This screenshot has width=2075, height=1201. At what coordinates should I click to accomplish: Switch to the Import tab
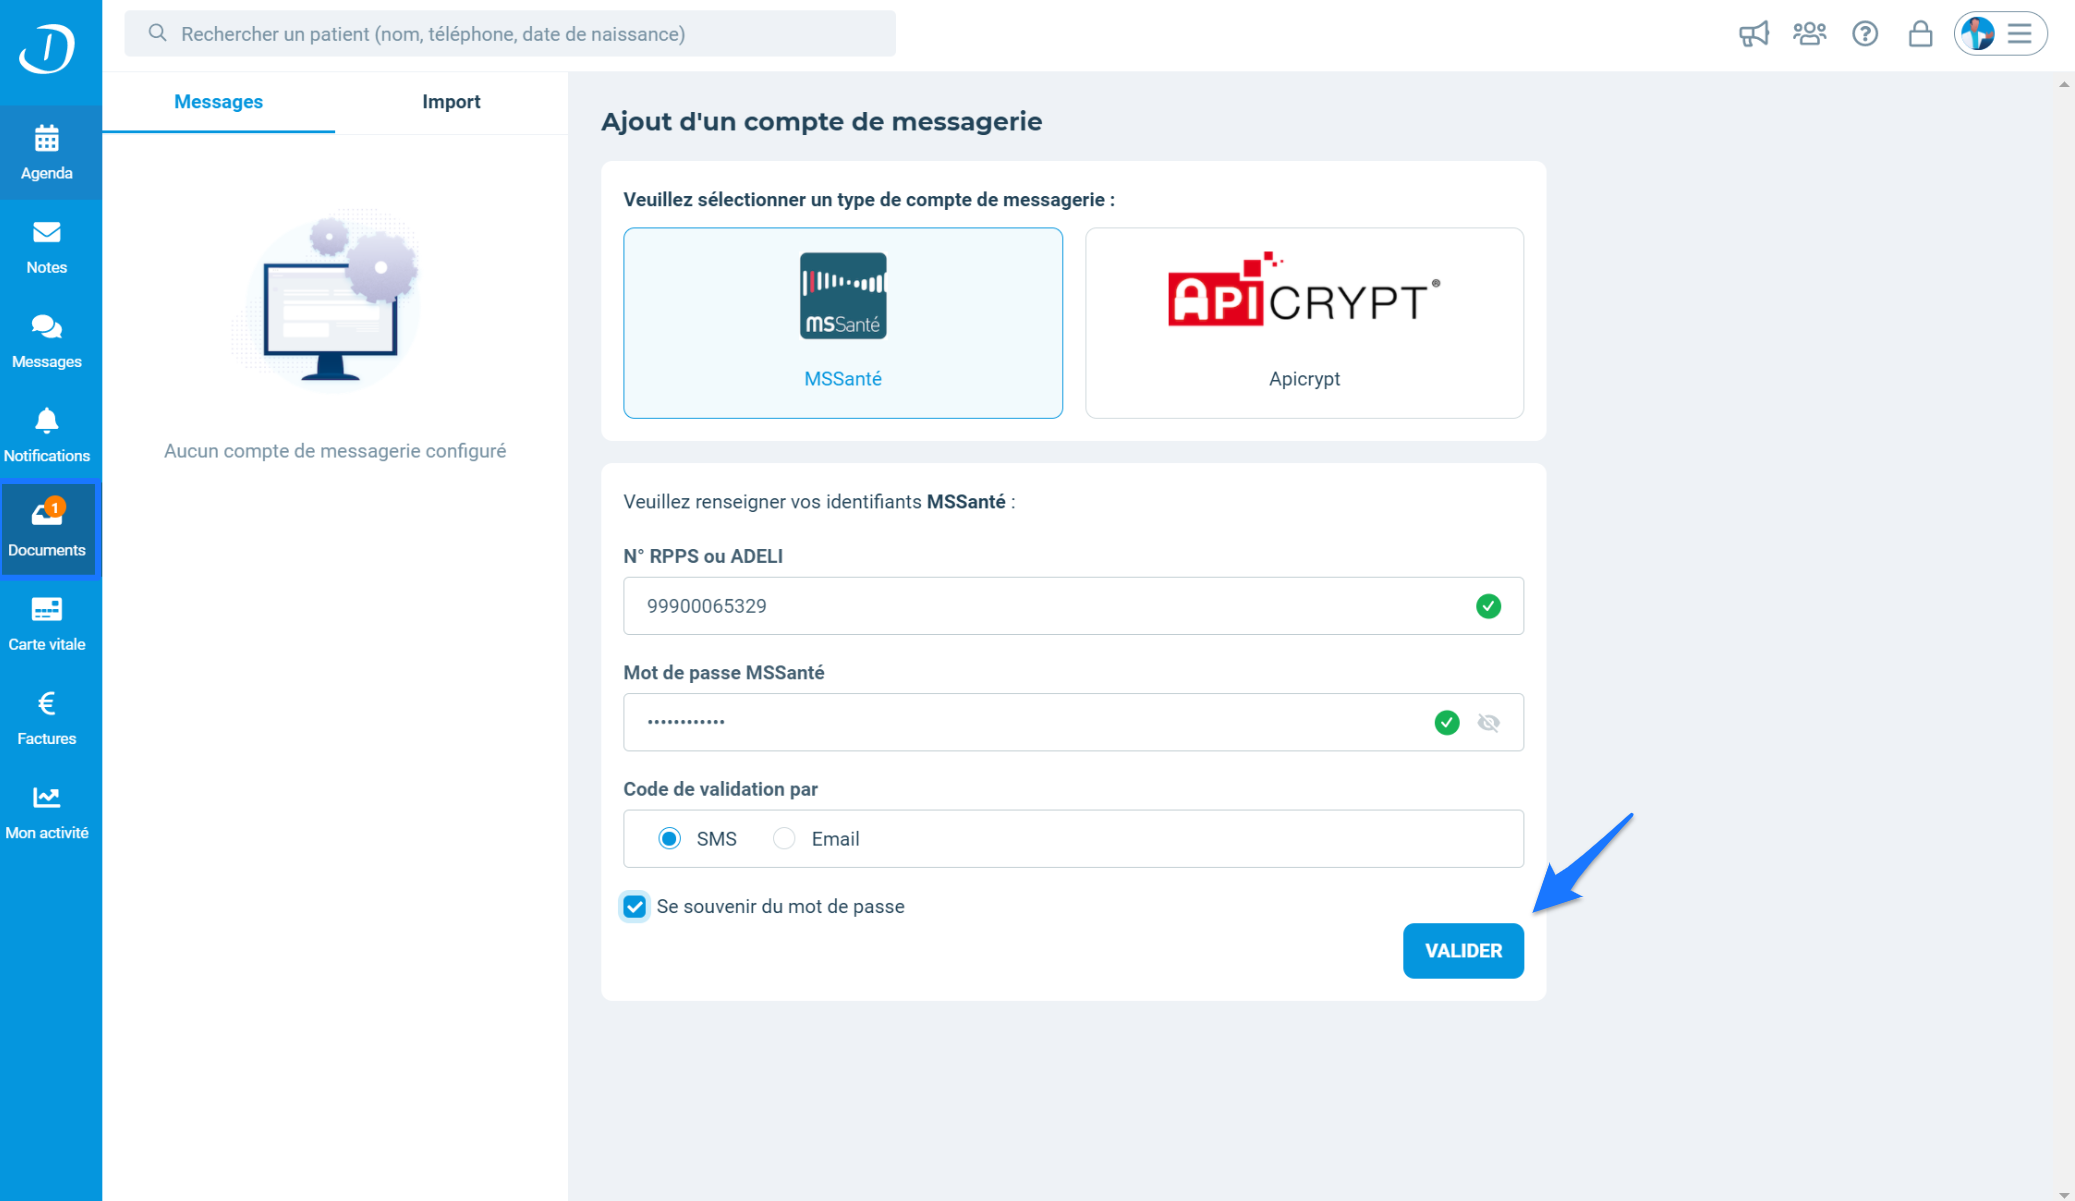tap(451, 102)
